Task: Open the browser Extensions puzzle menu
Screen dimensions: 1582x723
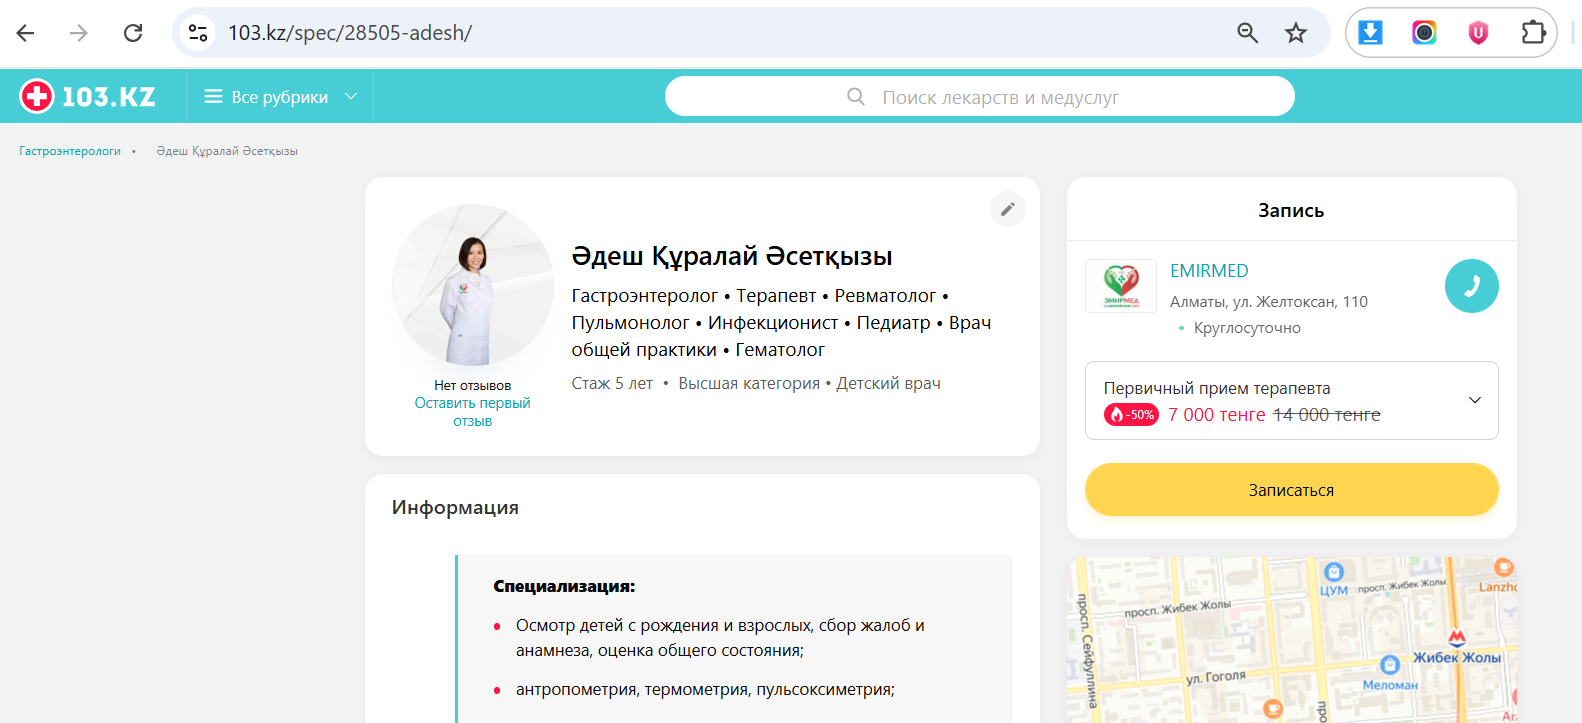Action: pyautogui.click(x=1533, y=33)
